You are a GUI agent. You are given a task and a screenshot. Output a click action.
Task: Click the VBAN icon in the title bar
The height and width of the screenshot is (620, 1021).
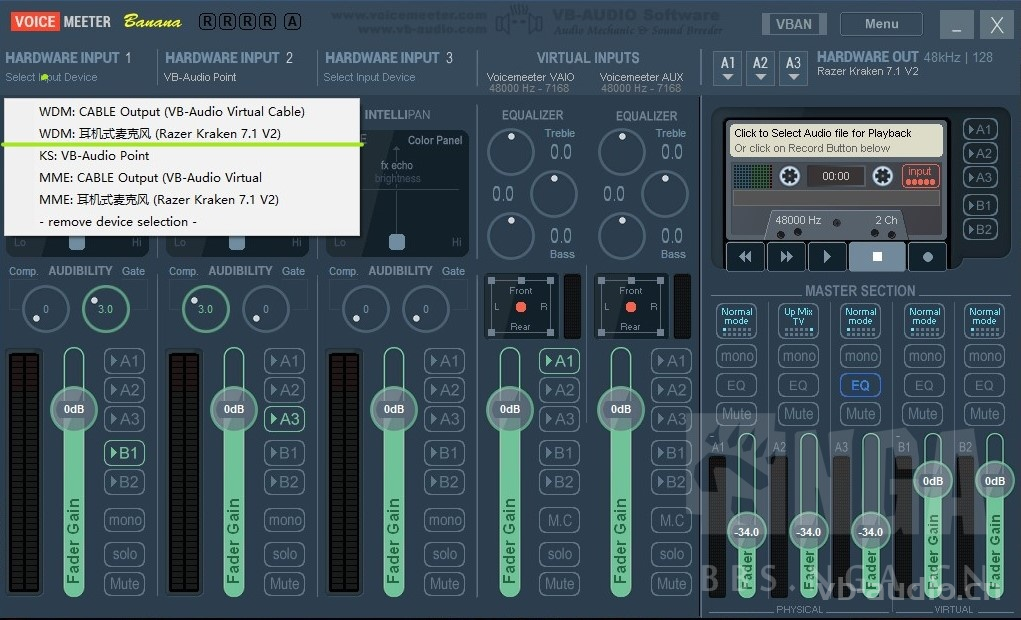point(793,23)
